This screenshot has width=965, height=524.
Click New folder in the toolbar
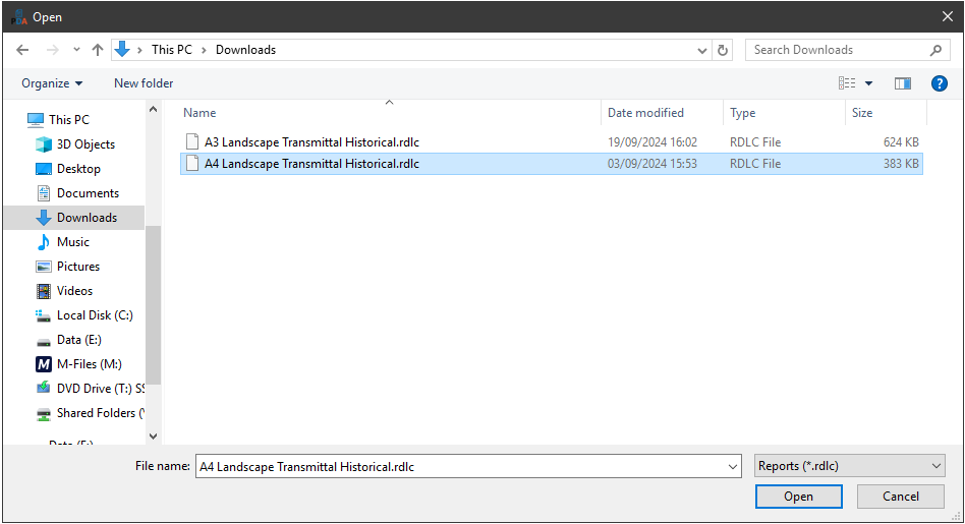pyautogui.click(x=143, y=84)
